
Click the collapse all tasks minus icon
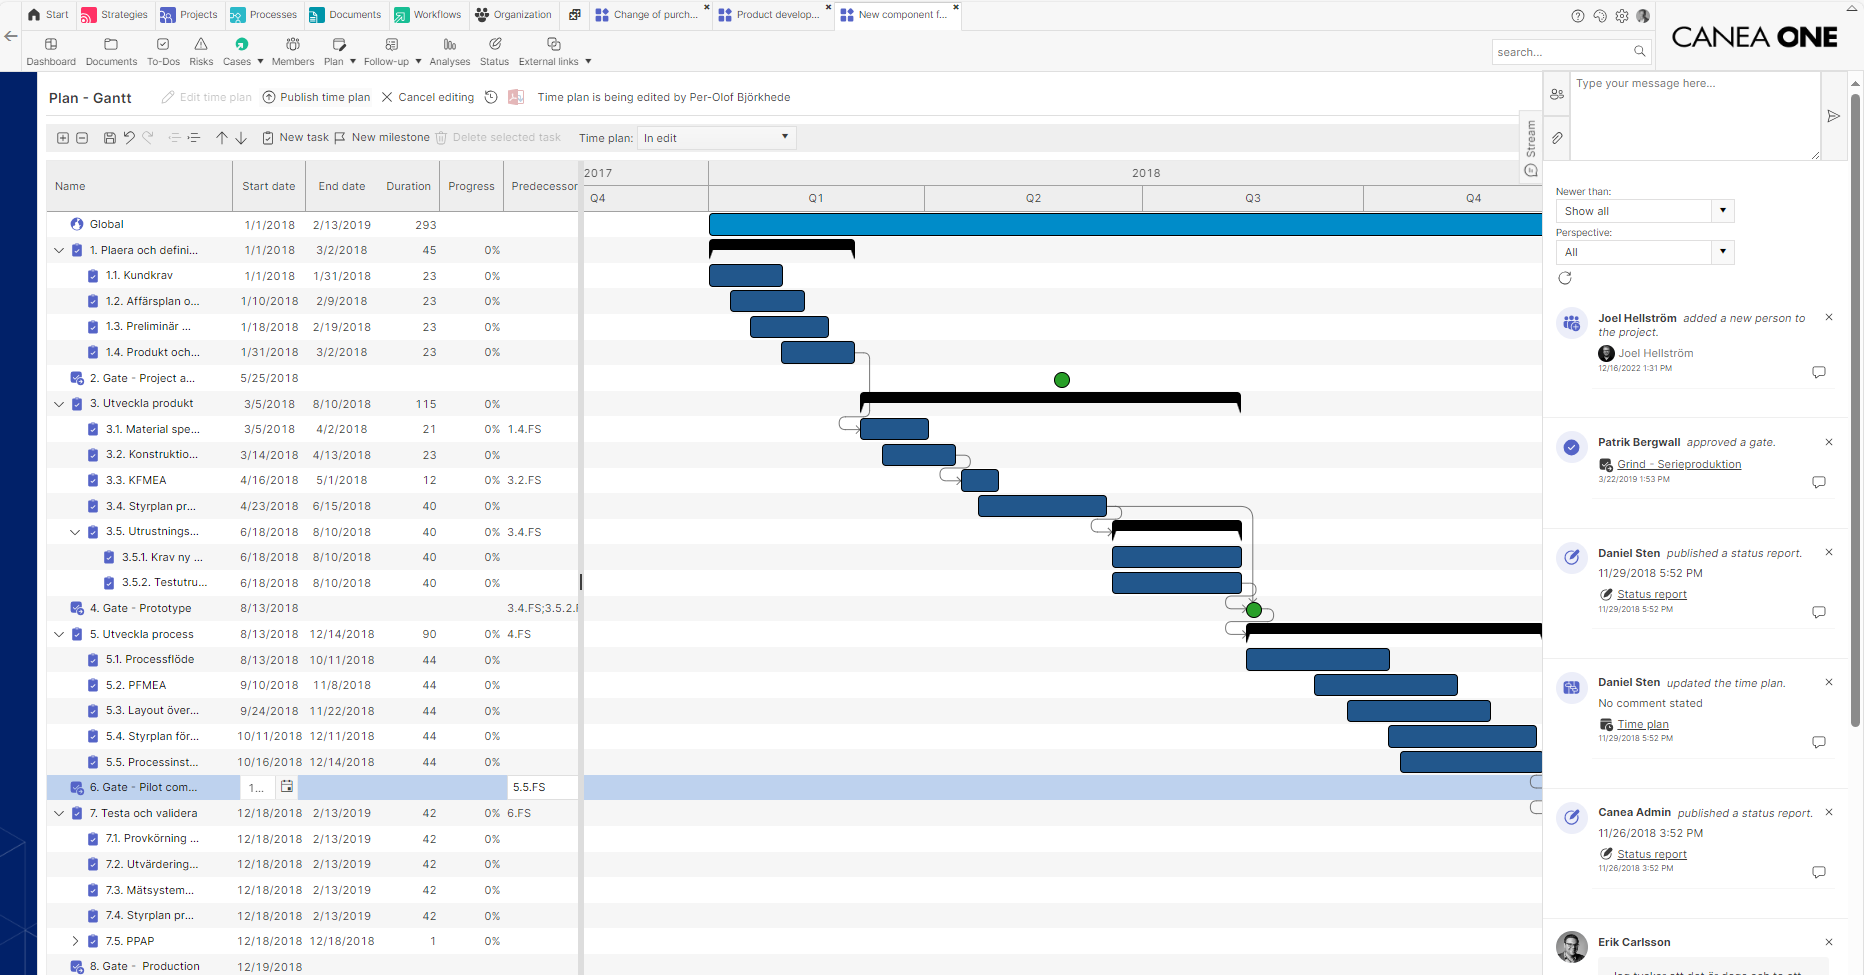point(82,138)
